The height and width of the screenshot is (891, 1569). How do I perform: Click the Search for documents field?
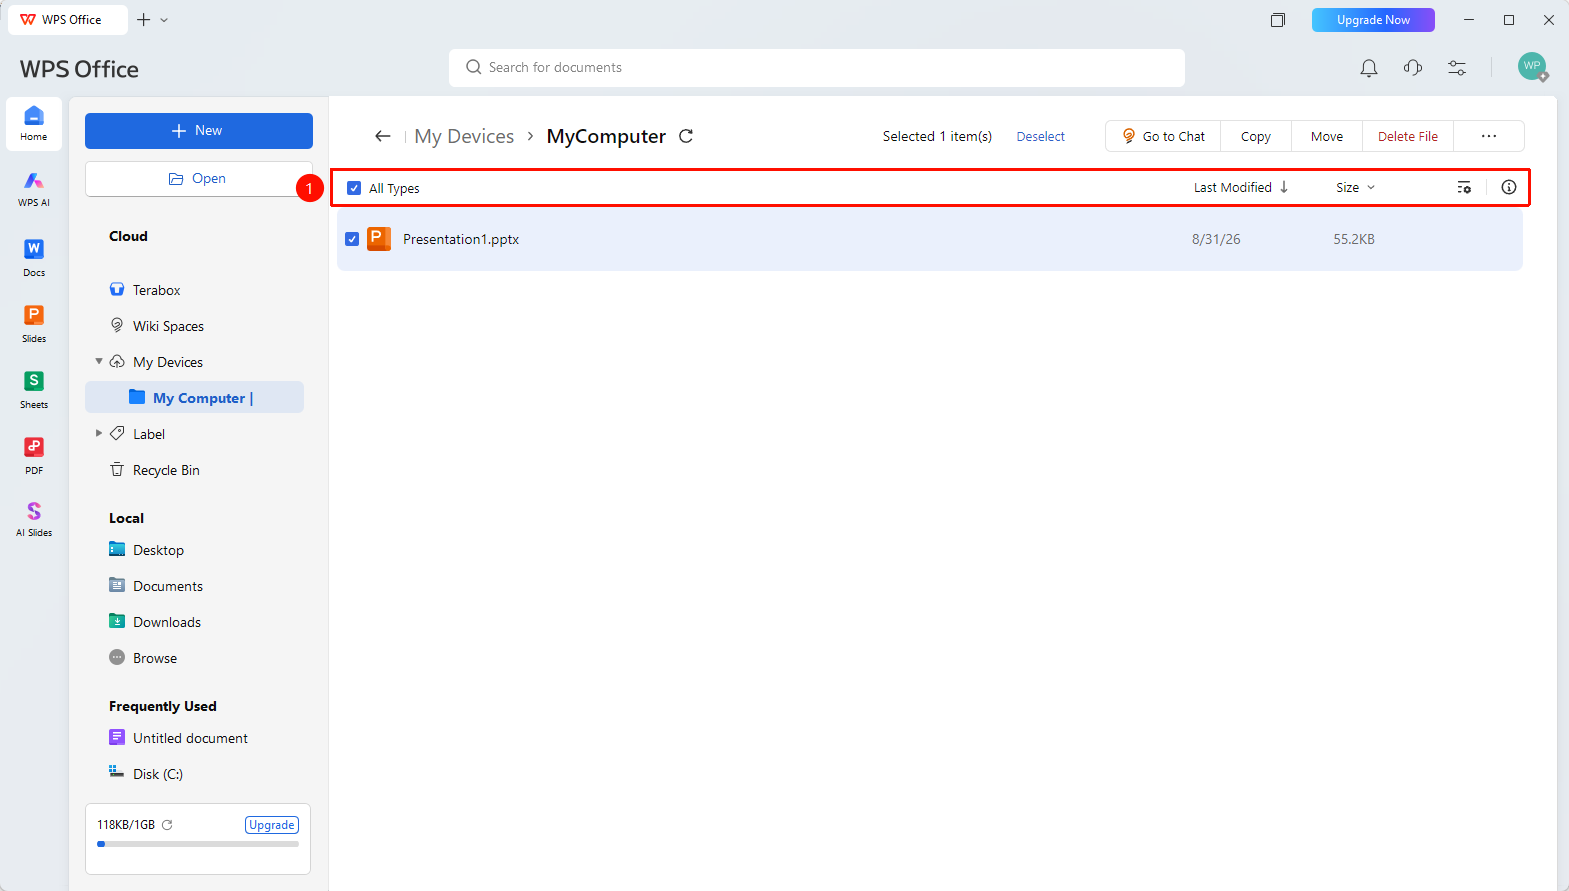(817, 68)
